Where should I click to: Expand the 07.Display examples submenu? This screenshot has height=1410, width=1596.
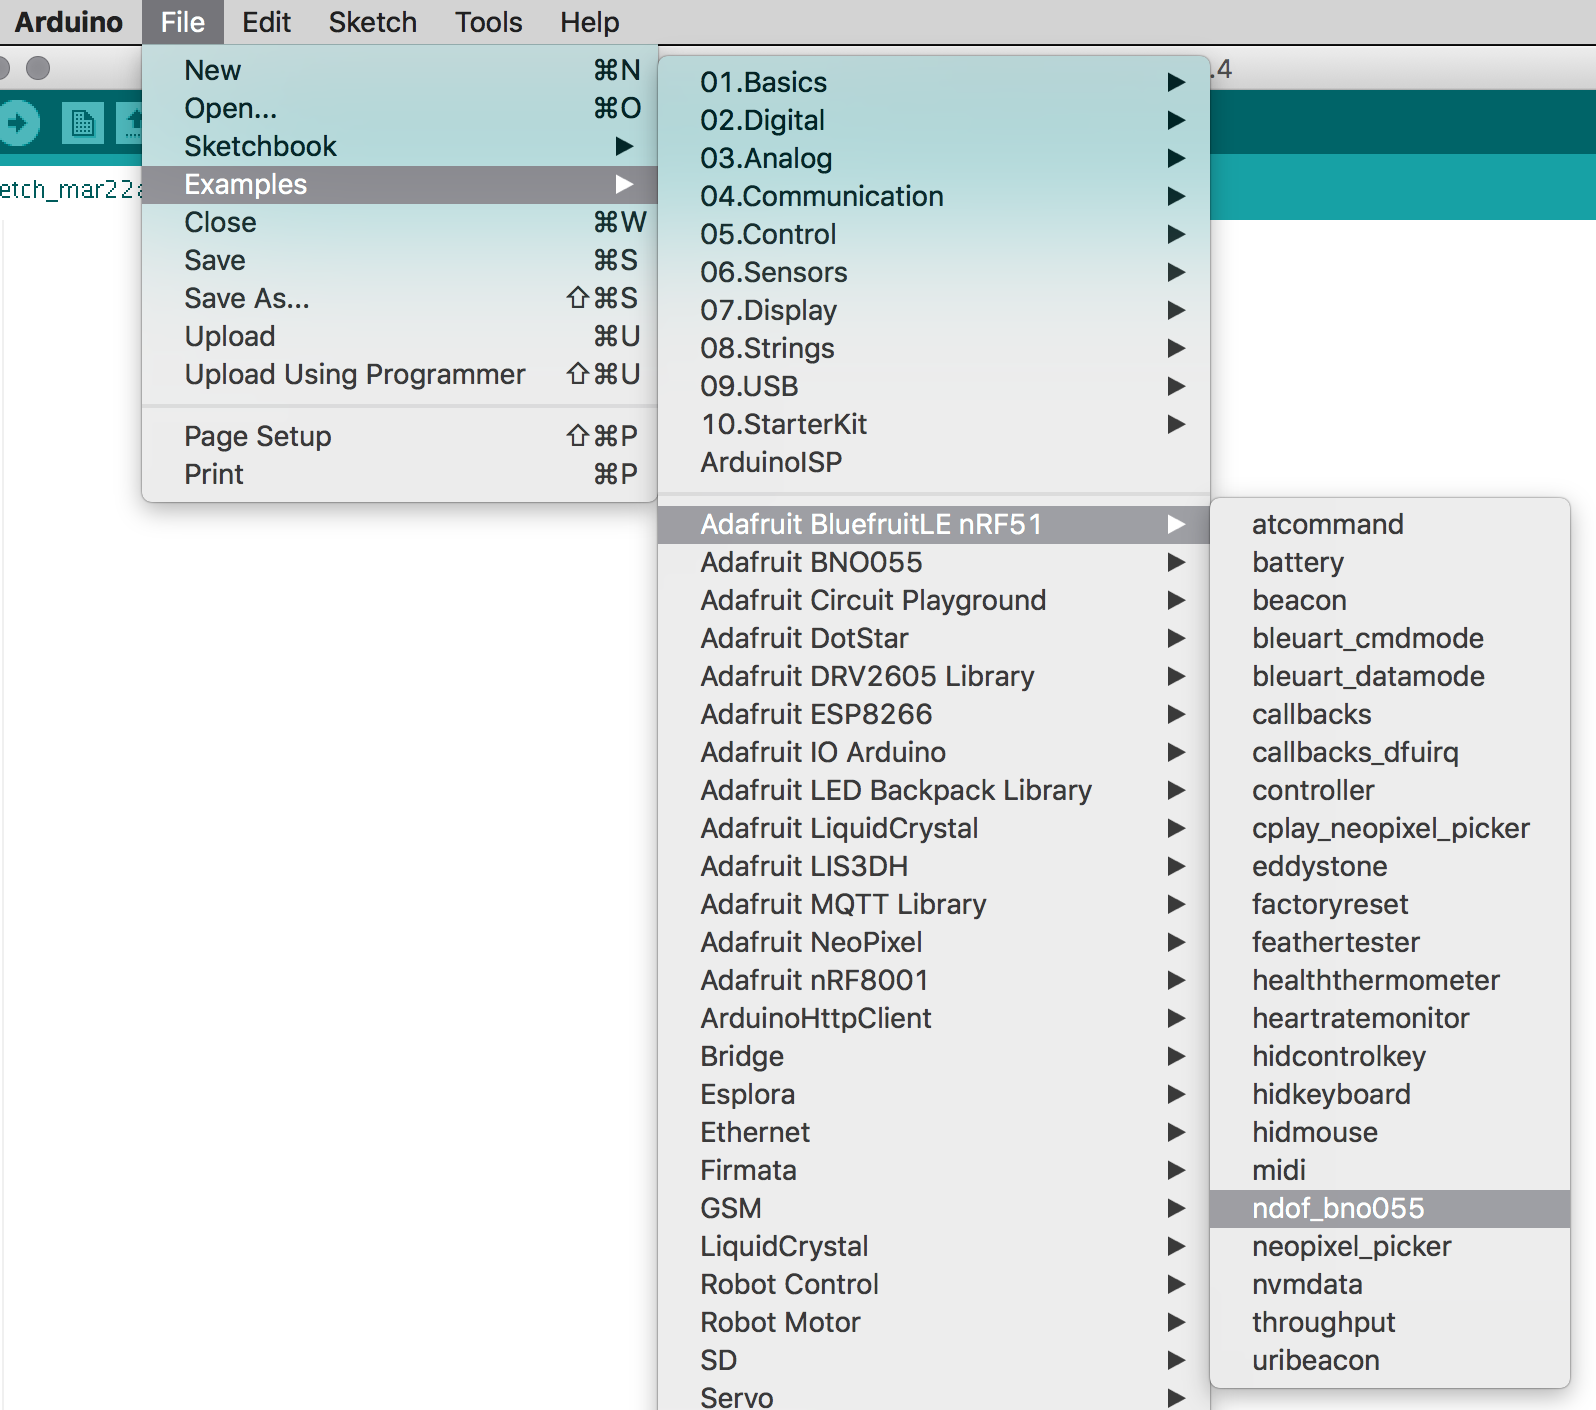click(x=934, y=310)
